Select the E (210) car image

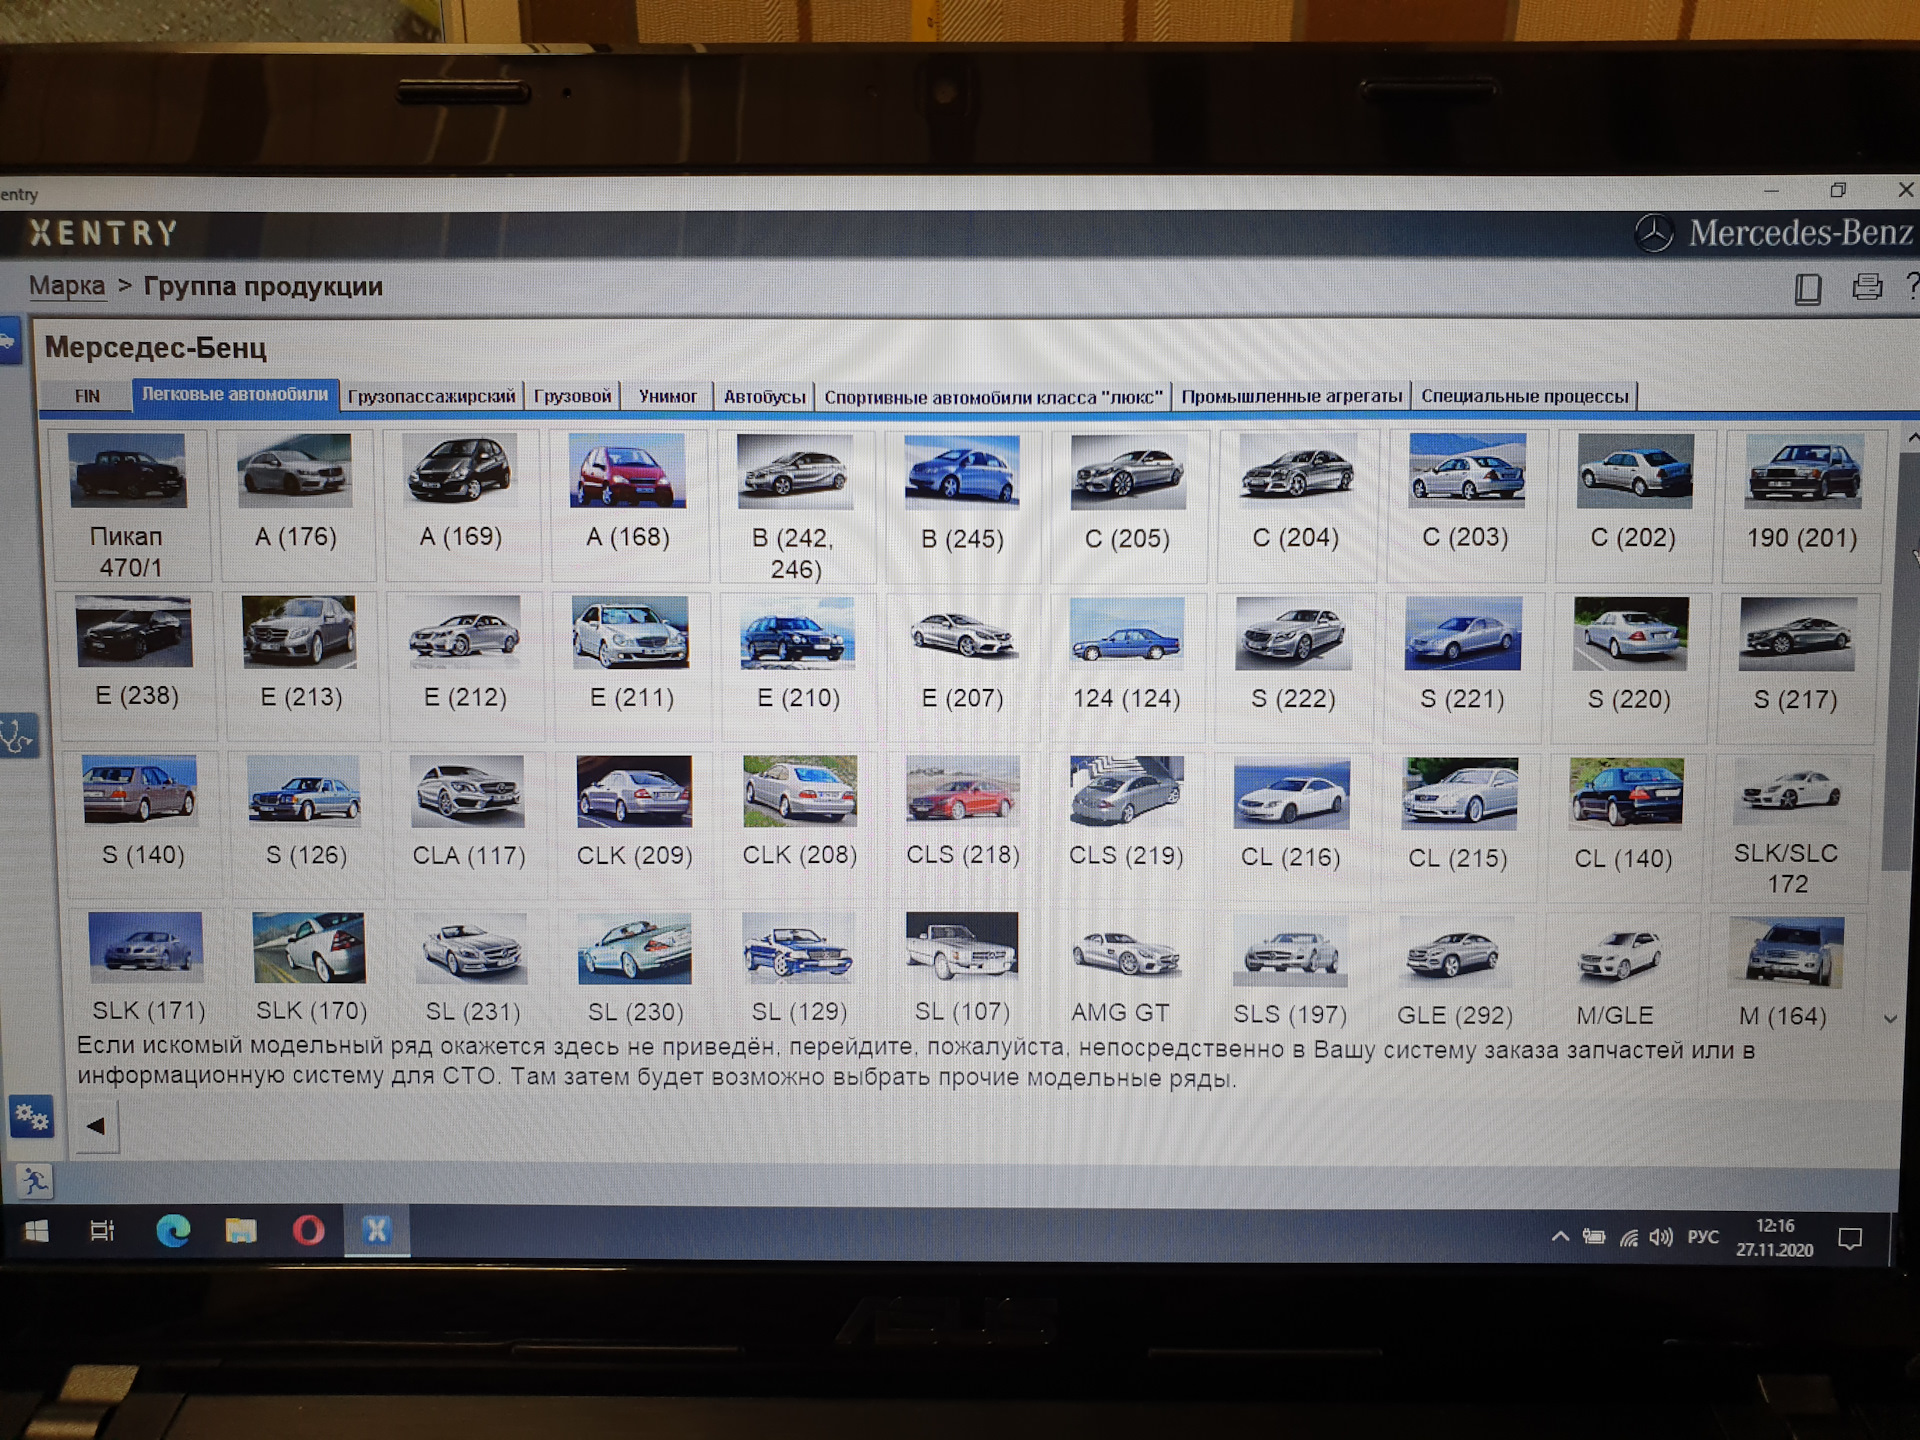click(x=797, y=632)
